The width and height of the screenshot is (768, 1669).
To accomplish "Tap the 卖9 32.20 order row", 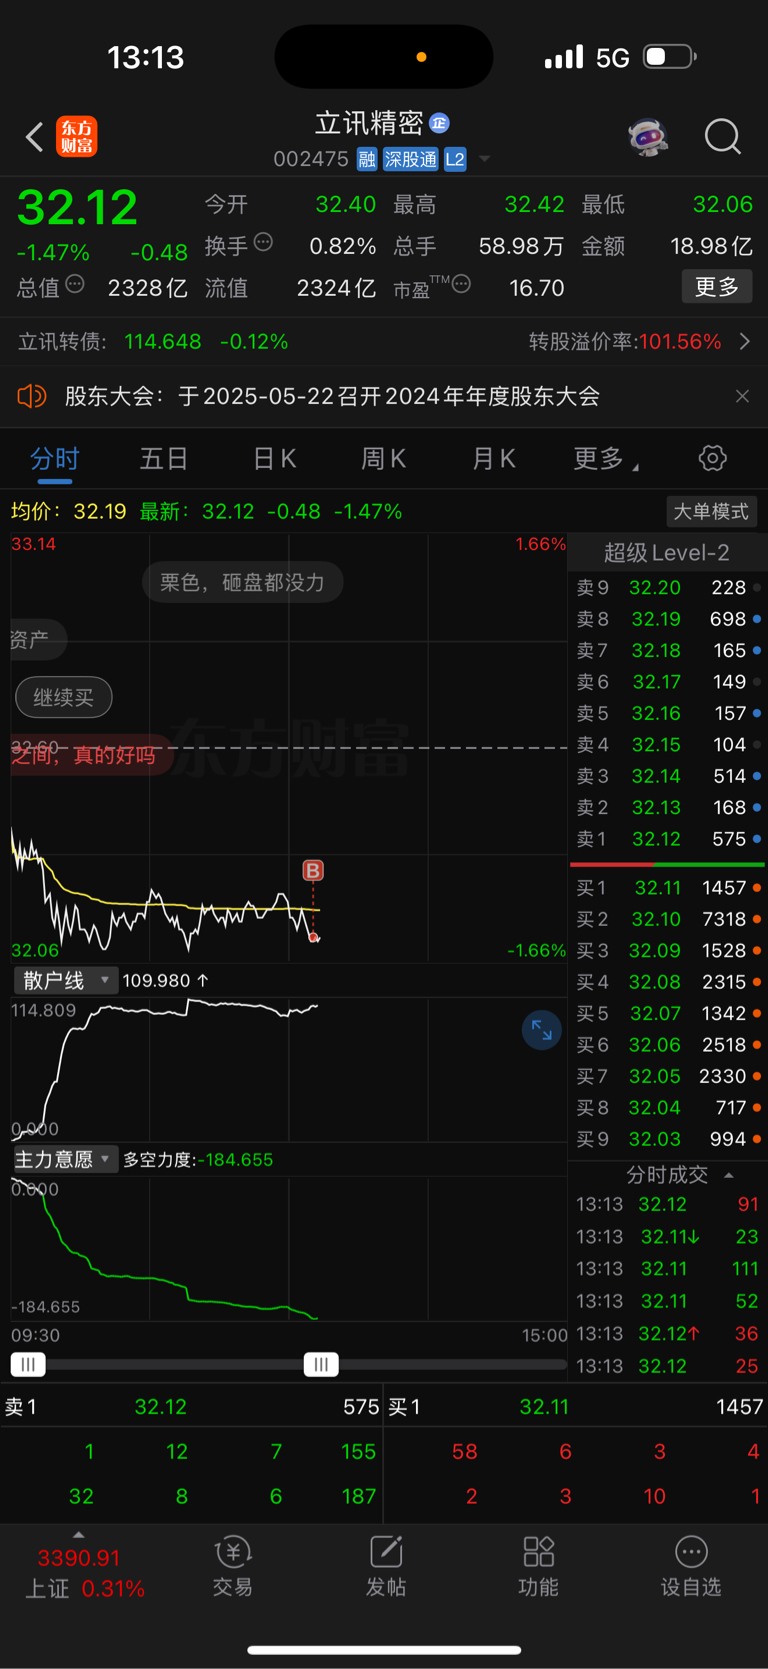I will pyautogui.click(x=668, y=588).
